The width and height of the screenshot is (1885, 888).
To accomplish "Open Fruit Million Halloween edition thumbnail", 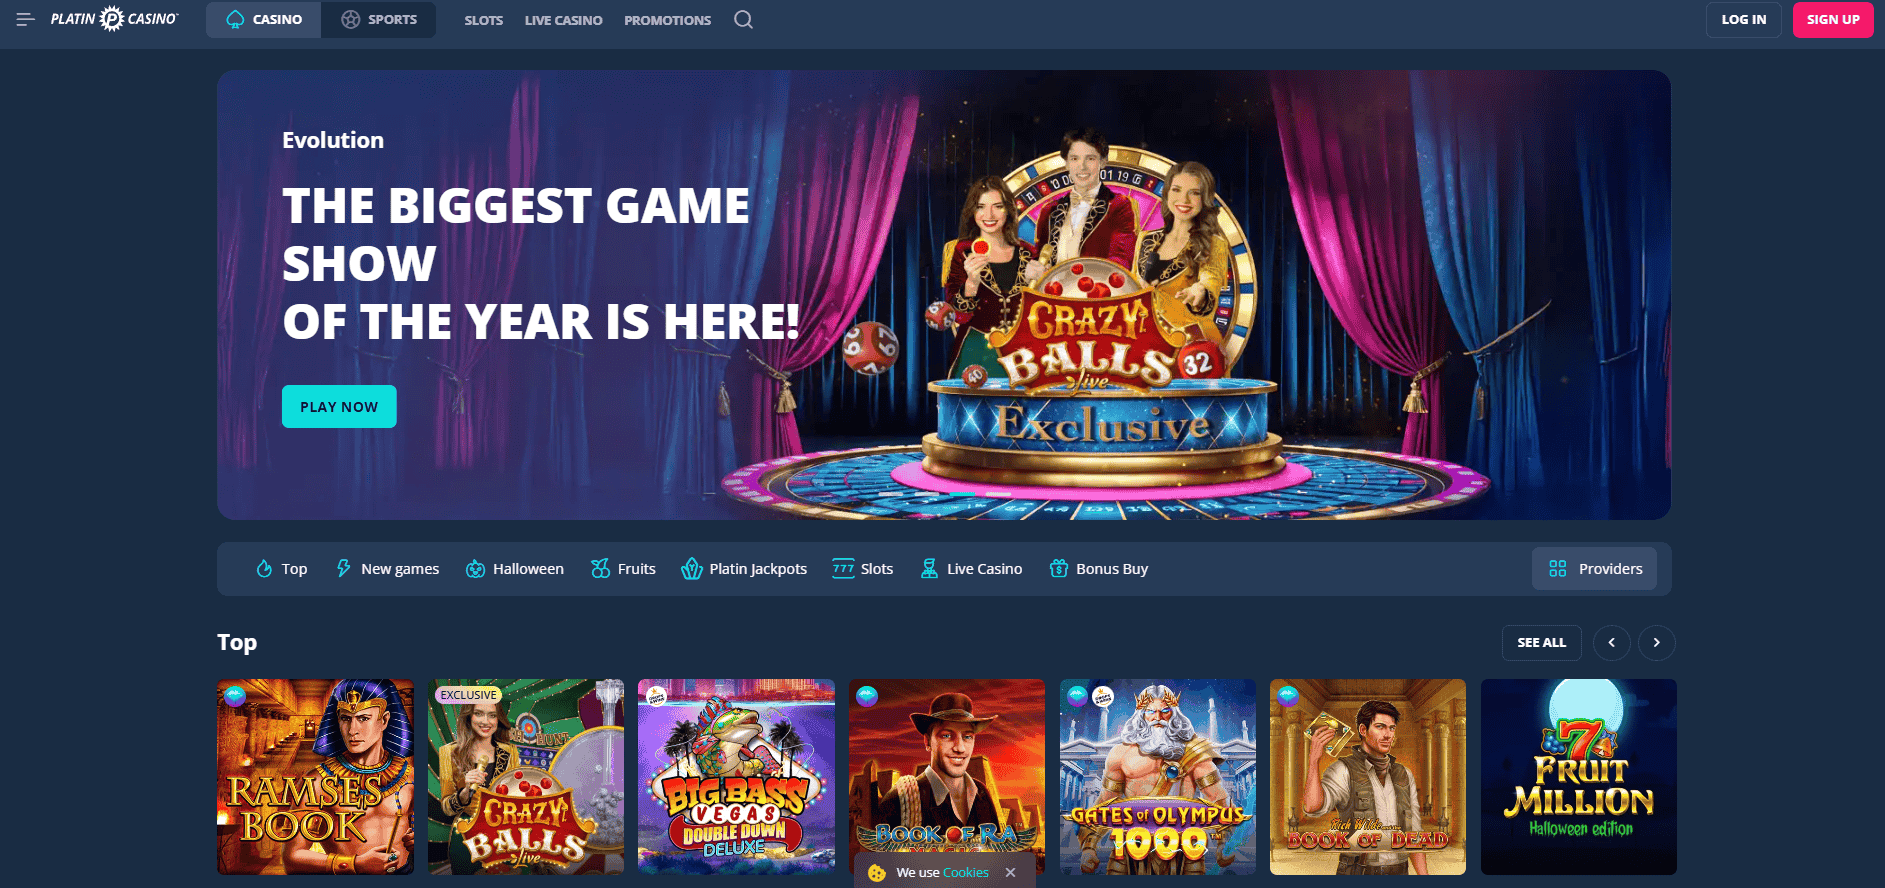I will 1579,777.
